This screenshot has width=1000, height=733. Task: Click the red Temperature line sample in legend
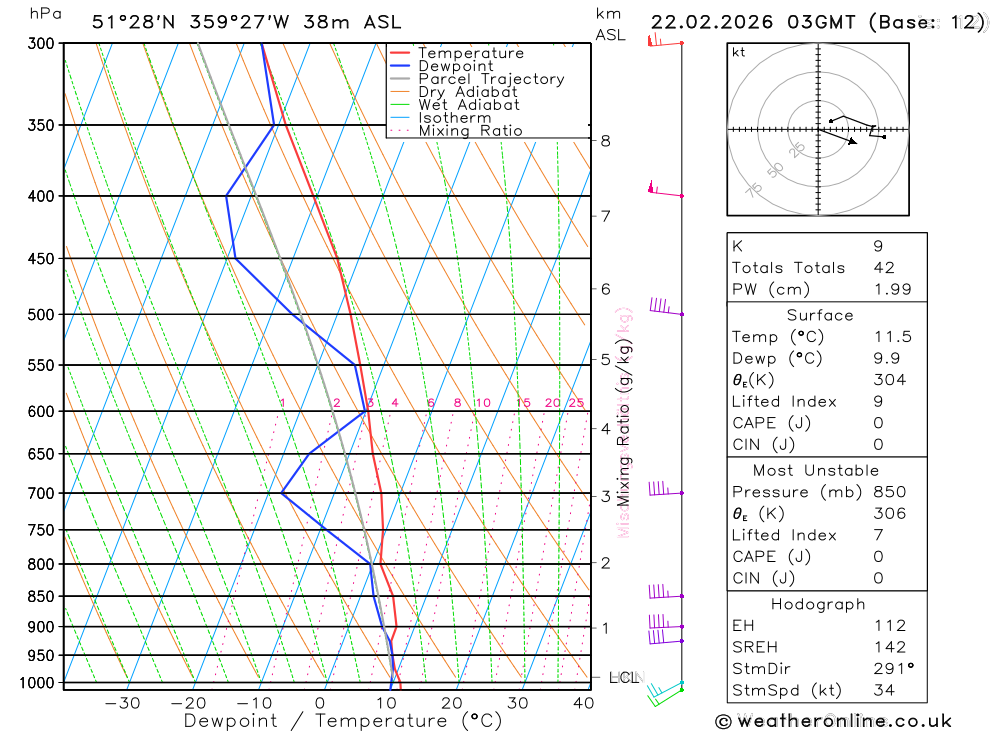400,53
